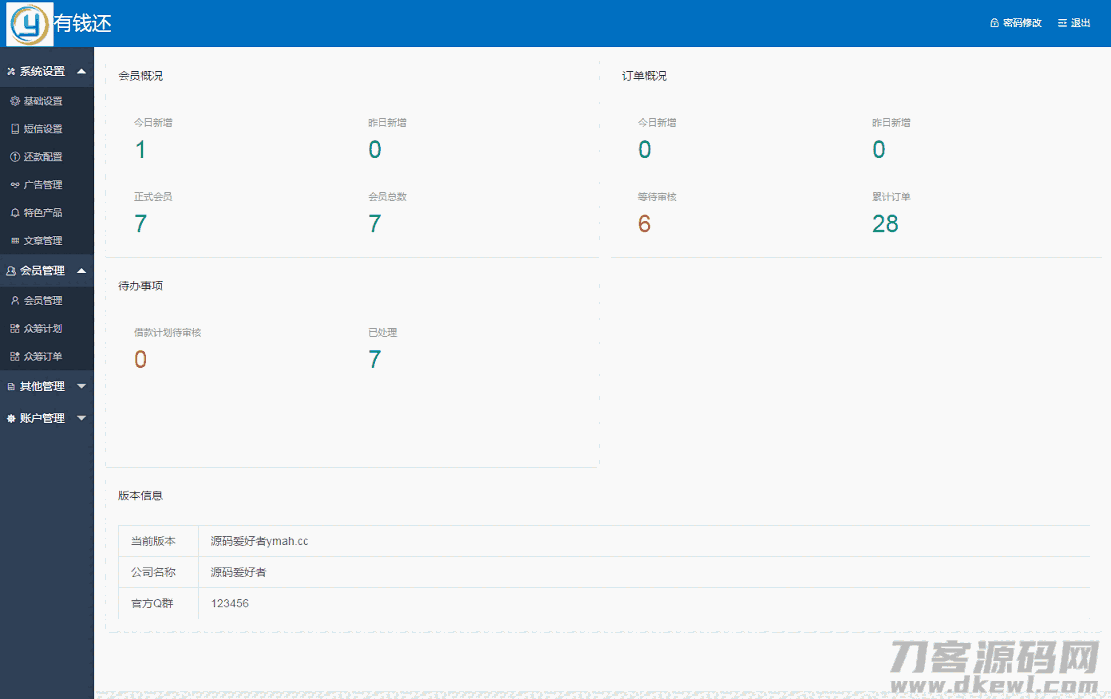Viewport: 1111px width, 699px height.
Task: Expand the 账户管理 section arrow
Action: tap(81, 418)
